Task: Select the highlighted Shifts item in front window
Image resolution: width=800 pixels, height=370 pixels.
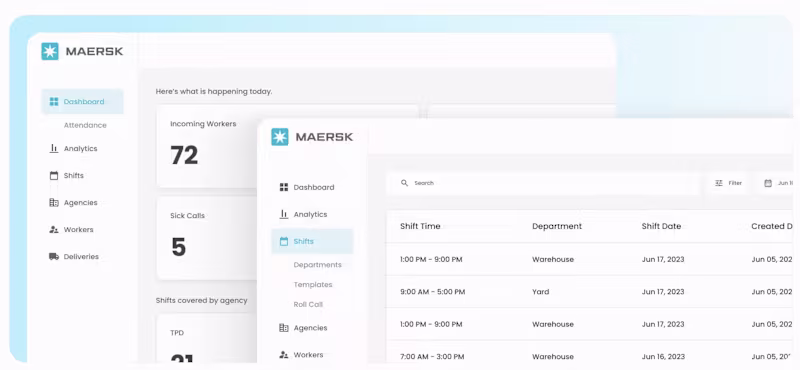Action: (x=312, y=241)
